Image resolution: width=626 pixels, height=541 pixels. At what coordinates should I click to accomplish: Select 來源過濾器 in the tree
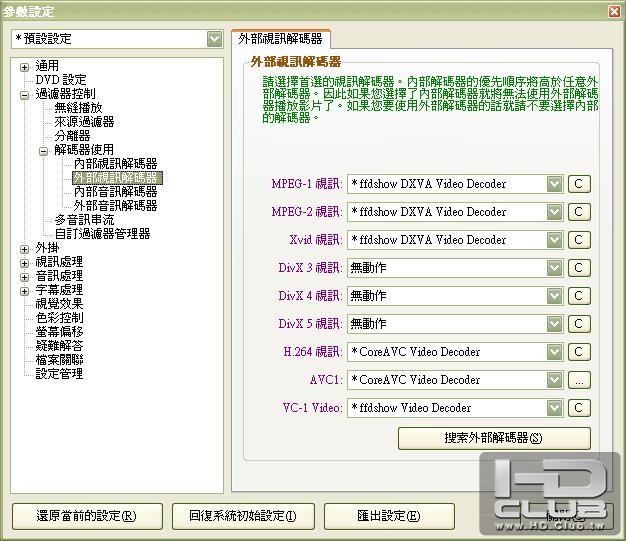(84, 122)
